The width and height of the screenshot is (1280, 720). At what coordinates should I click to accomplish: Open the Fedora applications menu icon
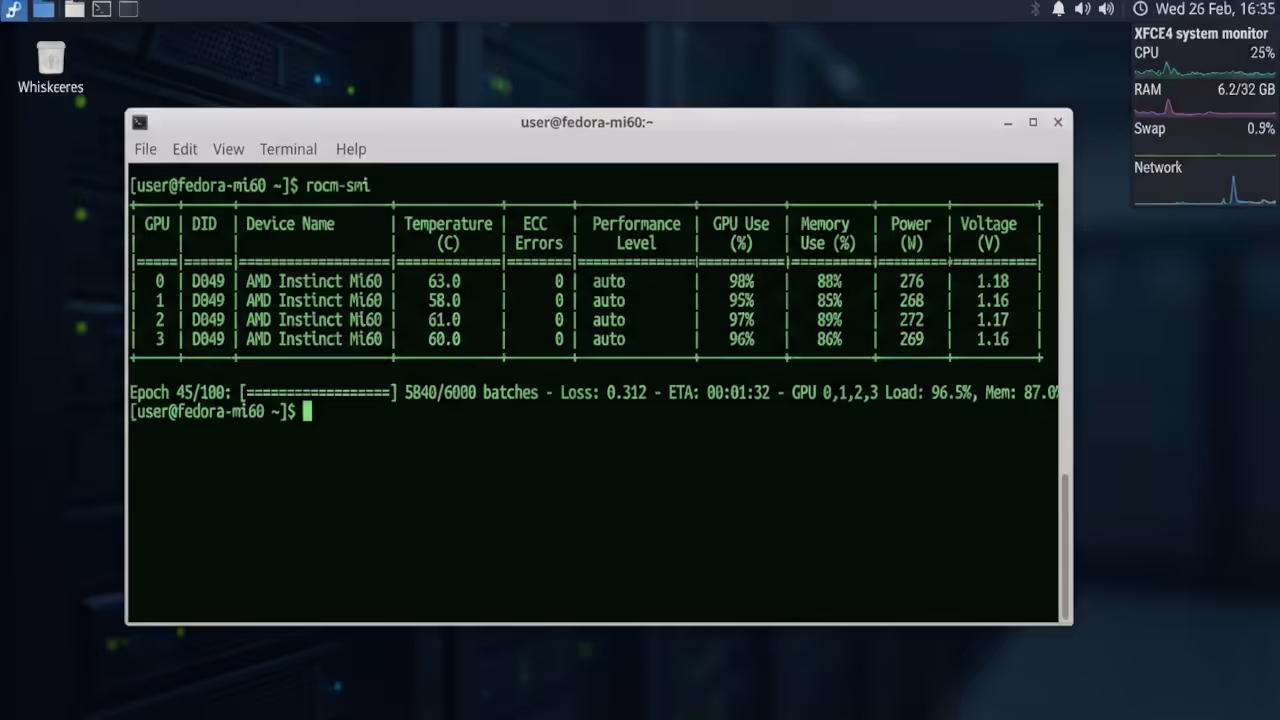[13, 9]
